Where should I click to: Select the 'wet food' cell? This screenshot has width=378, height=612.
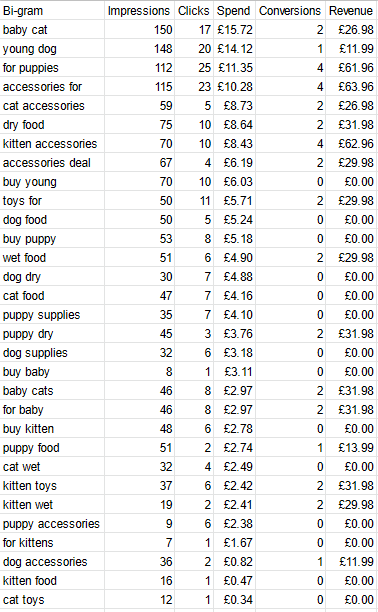(52, 258)
